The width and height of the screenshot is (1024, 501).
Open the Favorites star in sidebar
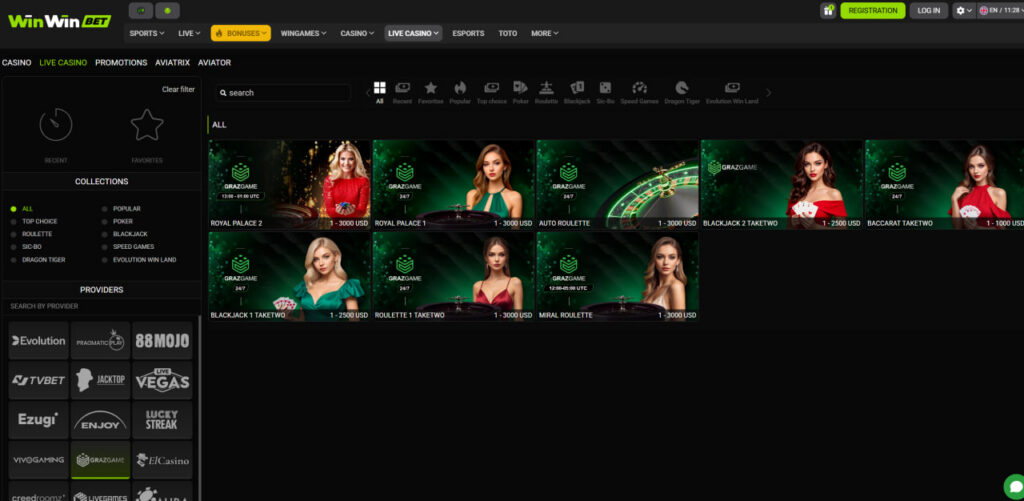coord(147,124)
